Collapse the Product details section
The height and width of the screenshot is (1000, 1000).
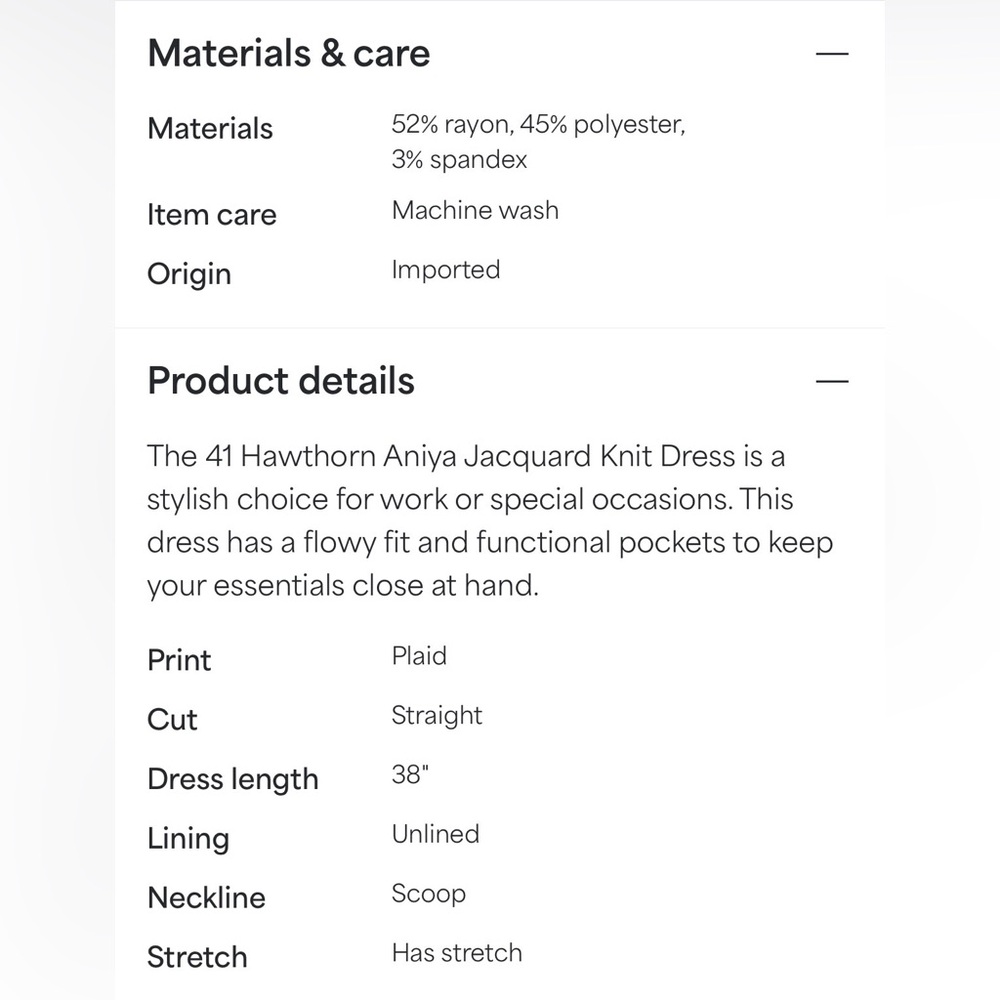click(x=832, y=381)
